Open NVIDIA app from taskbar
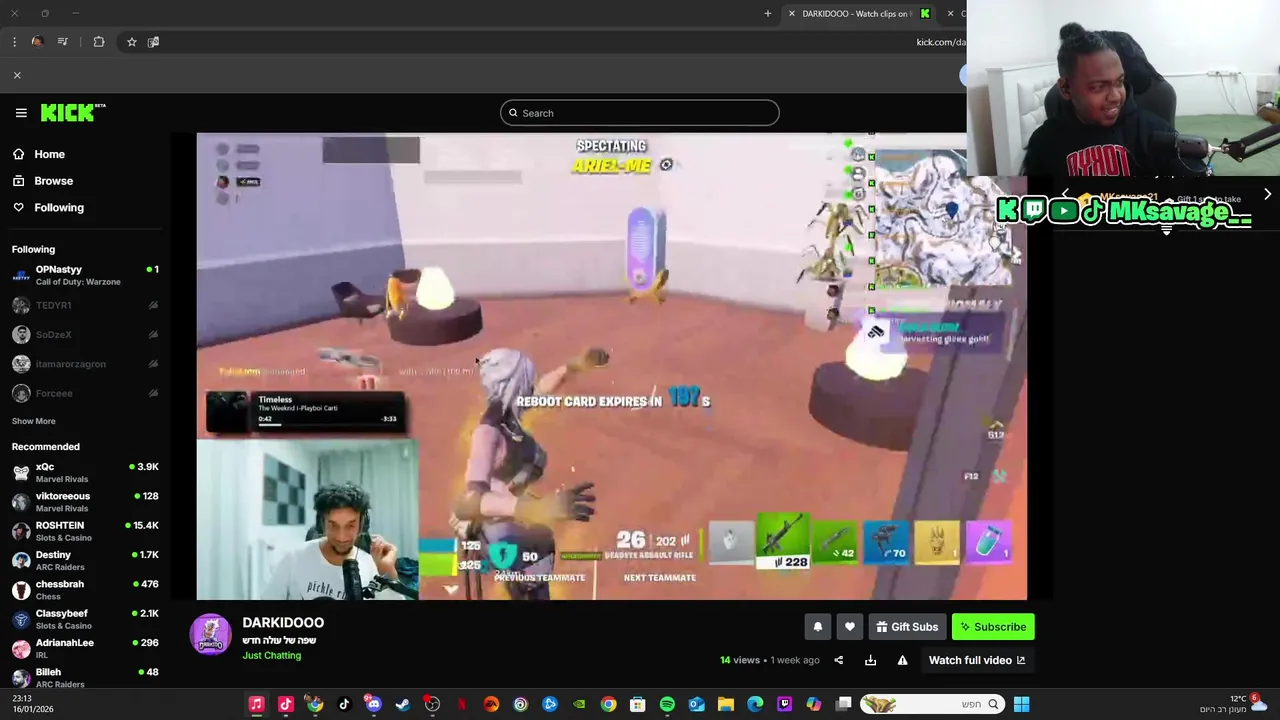1280x720 pixels. point(579,704)
